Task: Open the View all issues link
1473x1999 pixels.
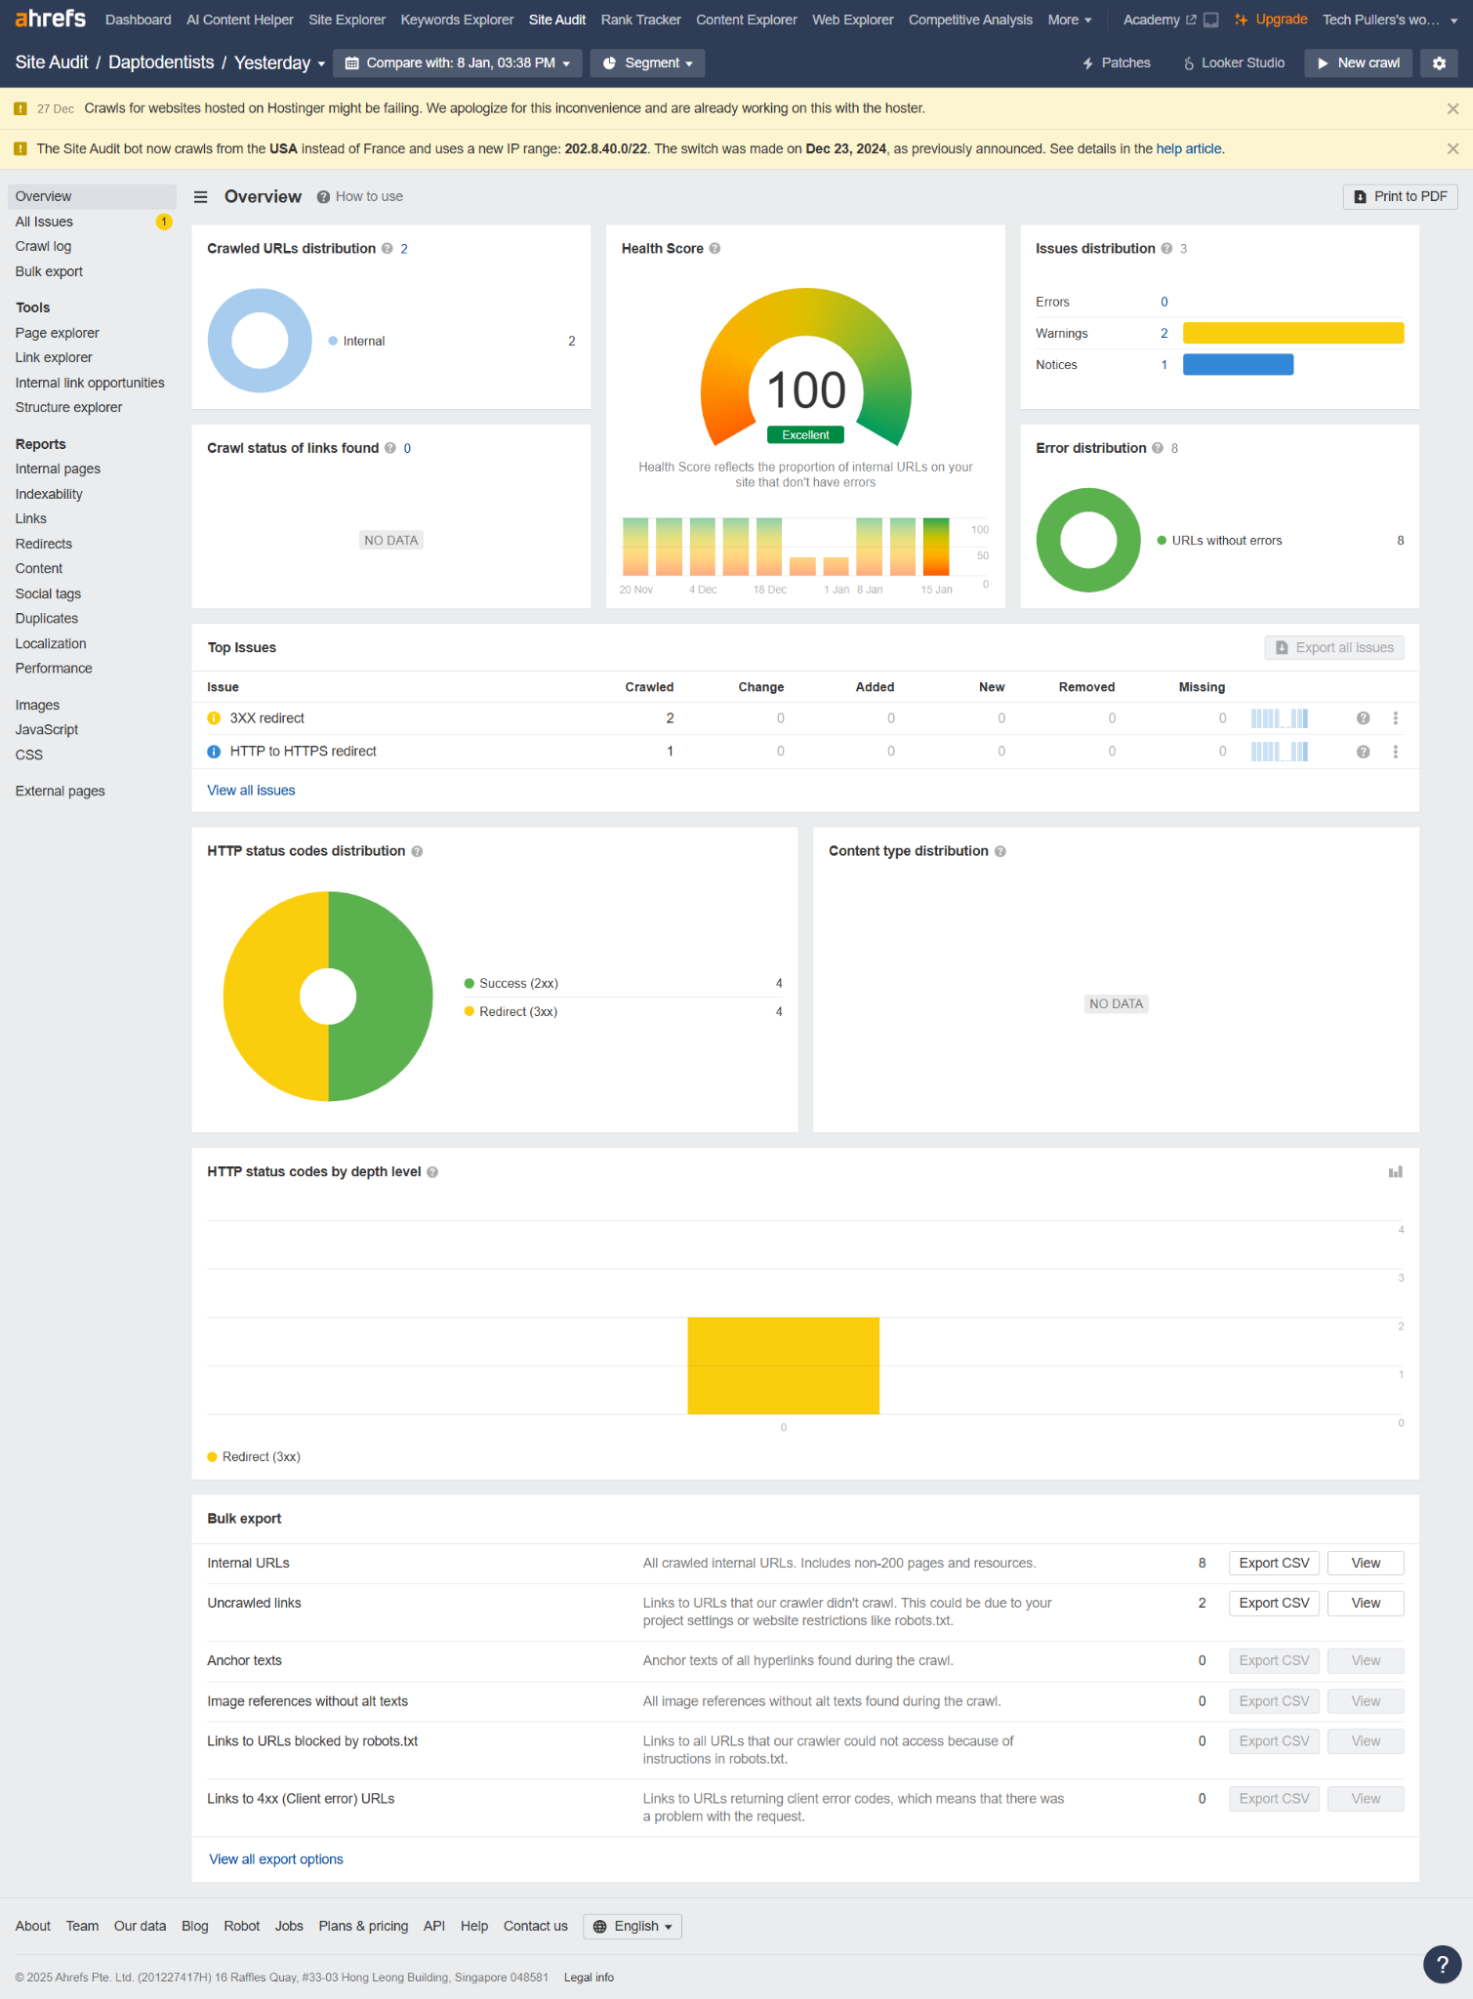Action: [251, 790]
